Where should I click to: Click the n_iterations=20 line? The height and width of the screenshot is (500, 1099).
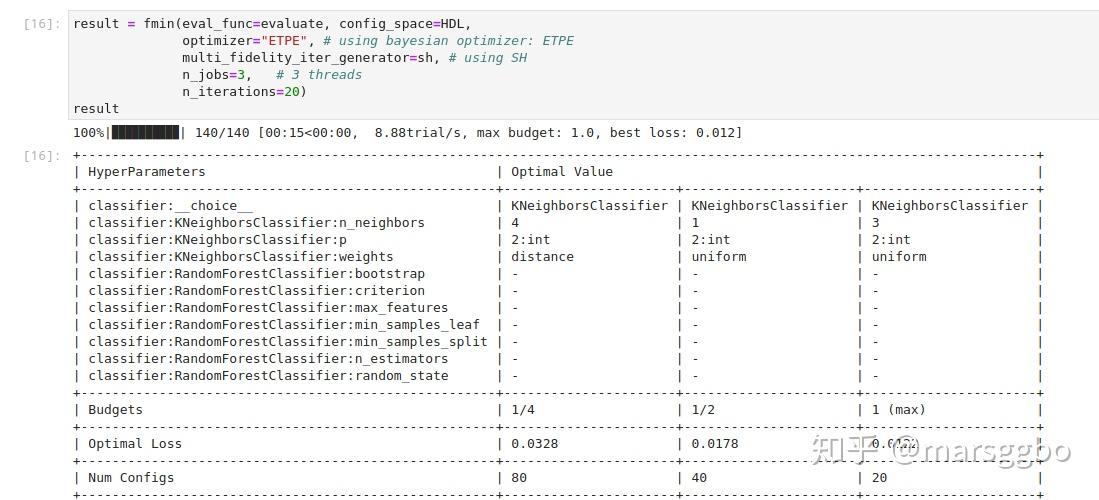pyautogui.click(x=245, y=91)
